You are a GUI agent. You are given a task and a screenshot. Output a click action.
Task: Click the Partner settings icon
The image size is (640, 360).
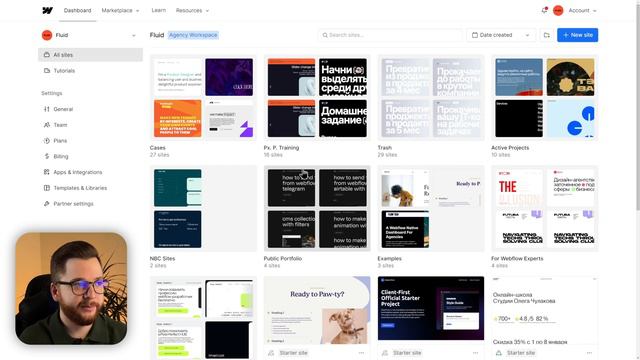pyautogui.click(x=47, y=204)
